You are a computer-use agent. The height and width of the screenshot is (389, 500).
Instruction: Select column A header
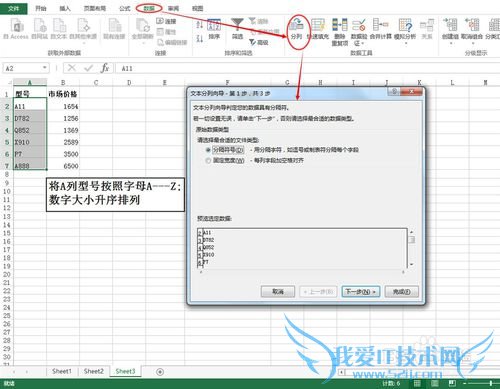(30, 82)
